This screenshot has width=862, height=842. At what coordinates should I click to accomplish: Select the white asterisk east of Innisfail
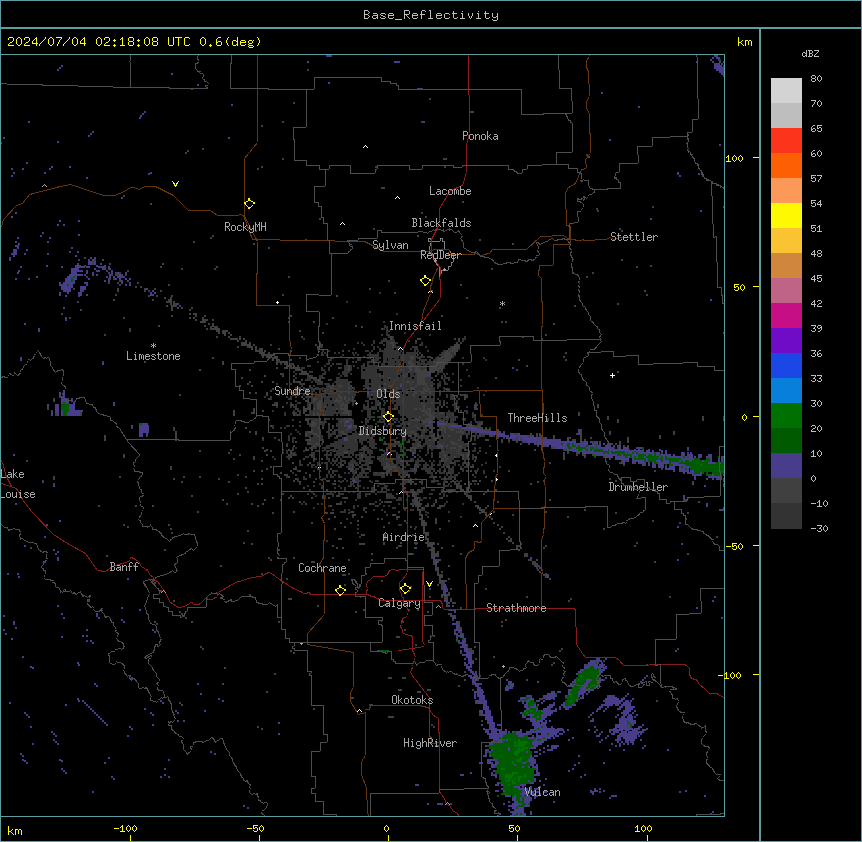point(502,304)
